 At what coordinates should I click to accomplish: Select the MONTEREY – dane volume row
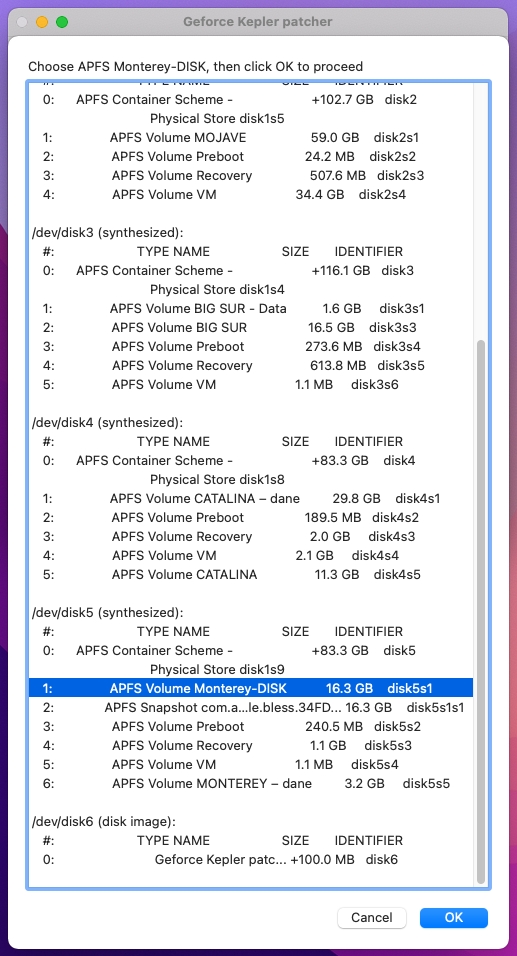click(251, 783)
